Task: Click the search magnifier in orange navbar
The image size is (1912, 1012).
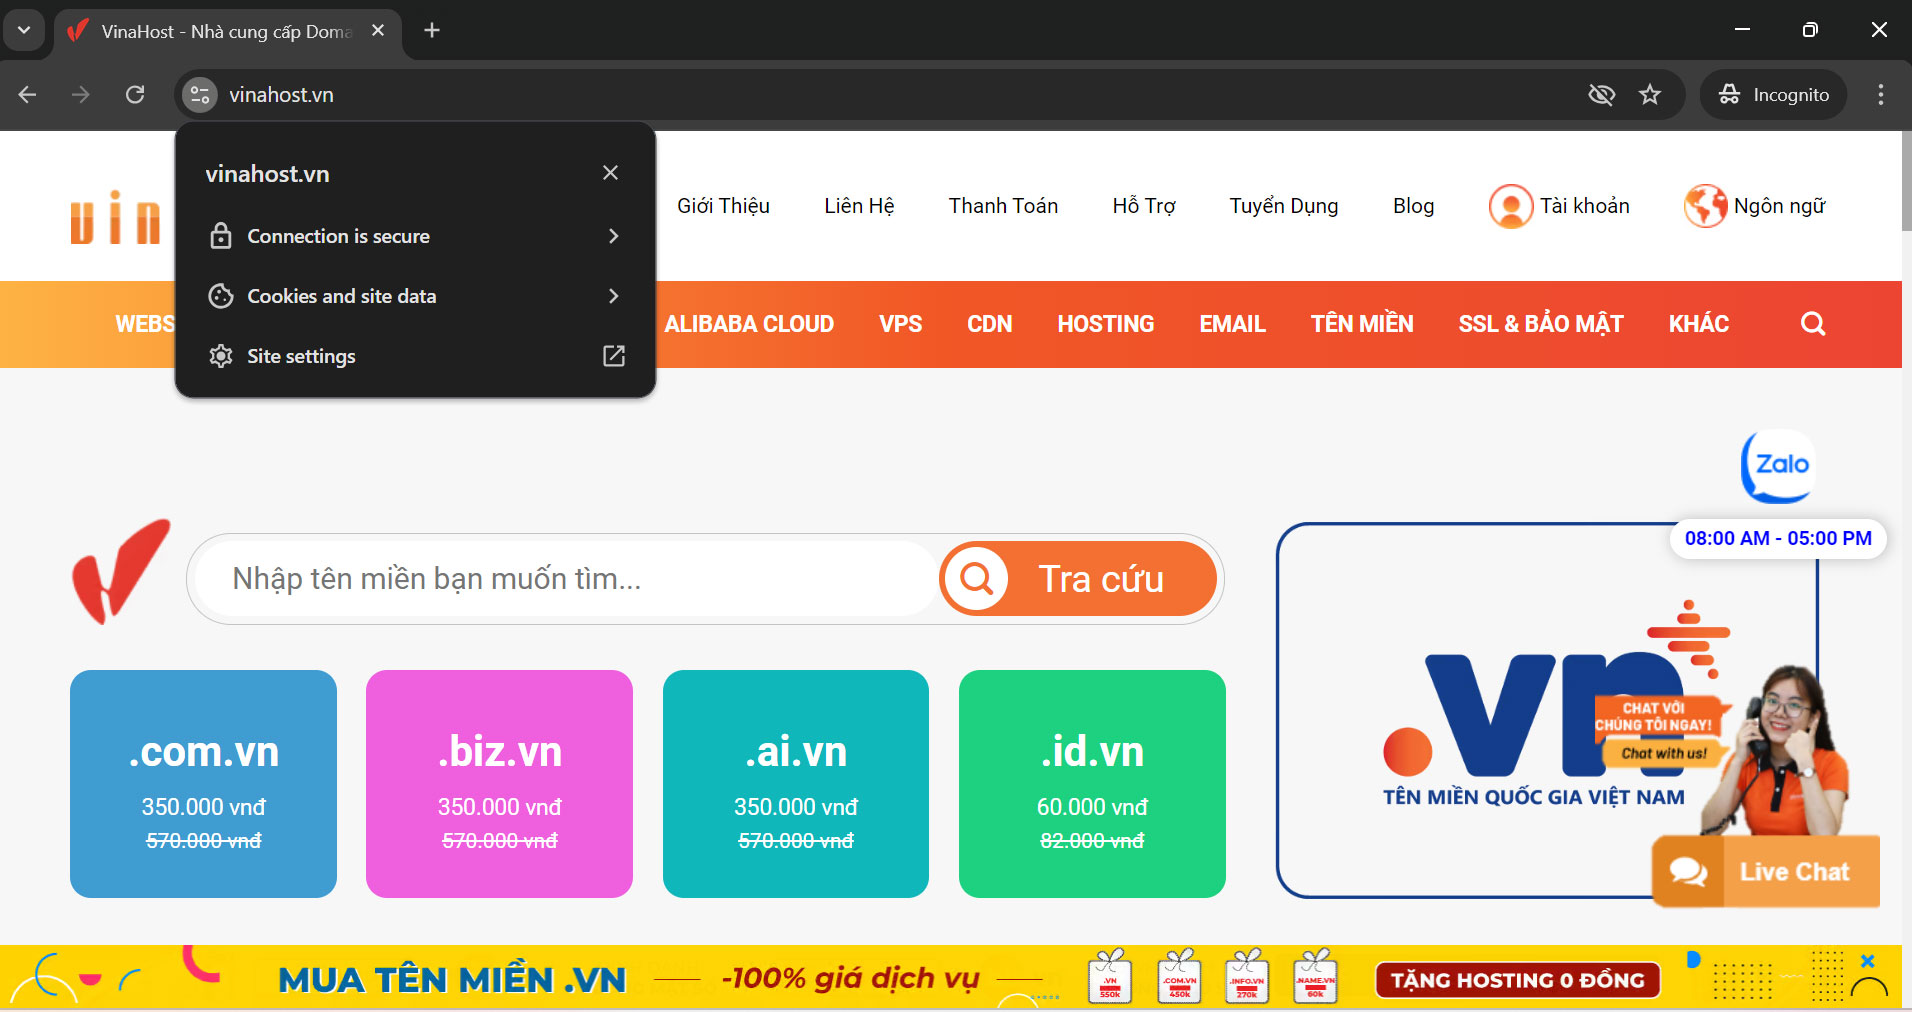Action: coord(1813,324)
